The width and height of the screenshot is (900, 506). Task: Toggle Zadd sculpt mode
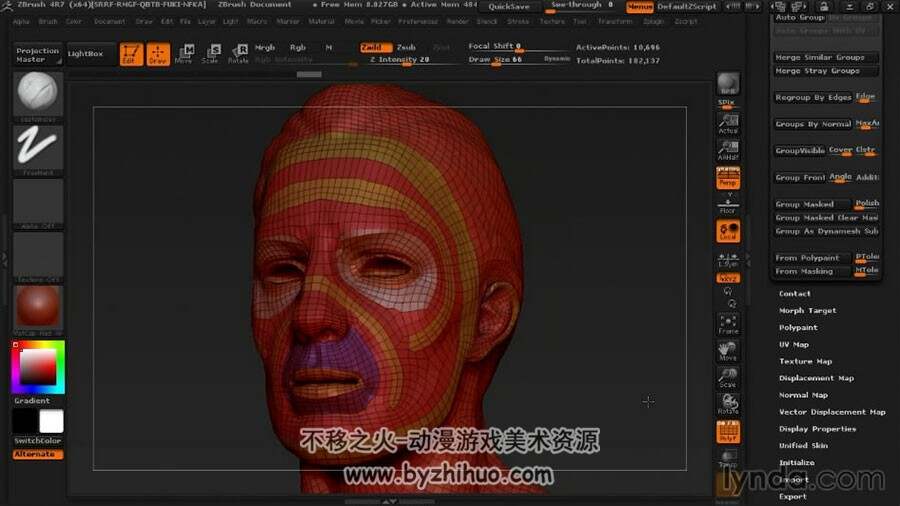(x=376, y=48)
